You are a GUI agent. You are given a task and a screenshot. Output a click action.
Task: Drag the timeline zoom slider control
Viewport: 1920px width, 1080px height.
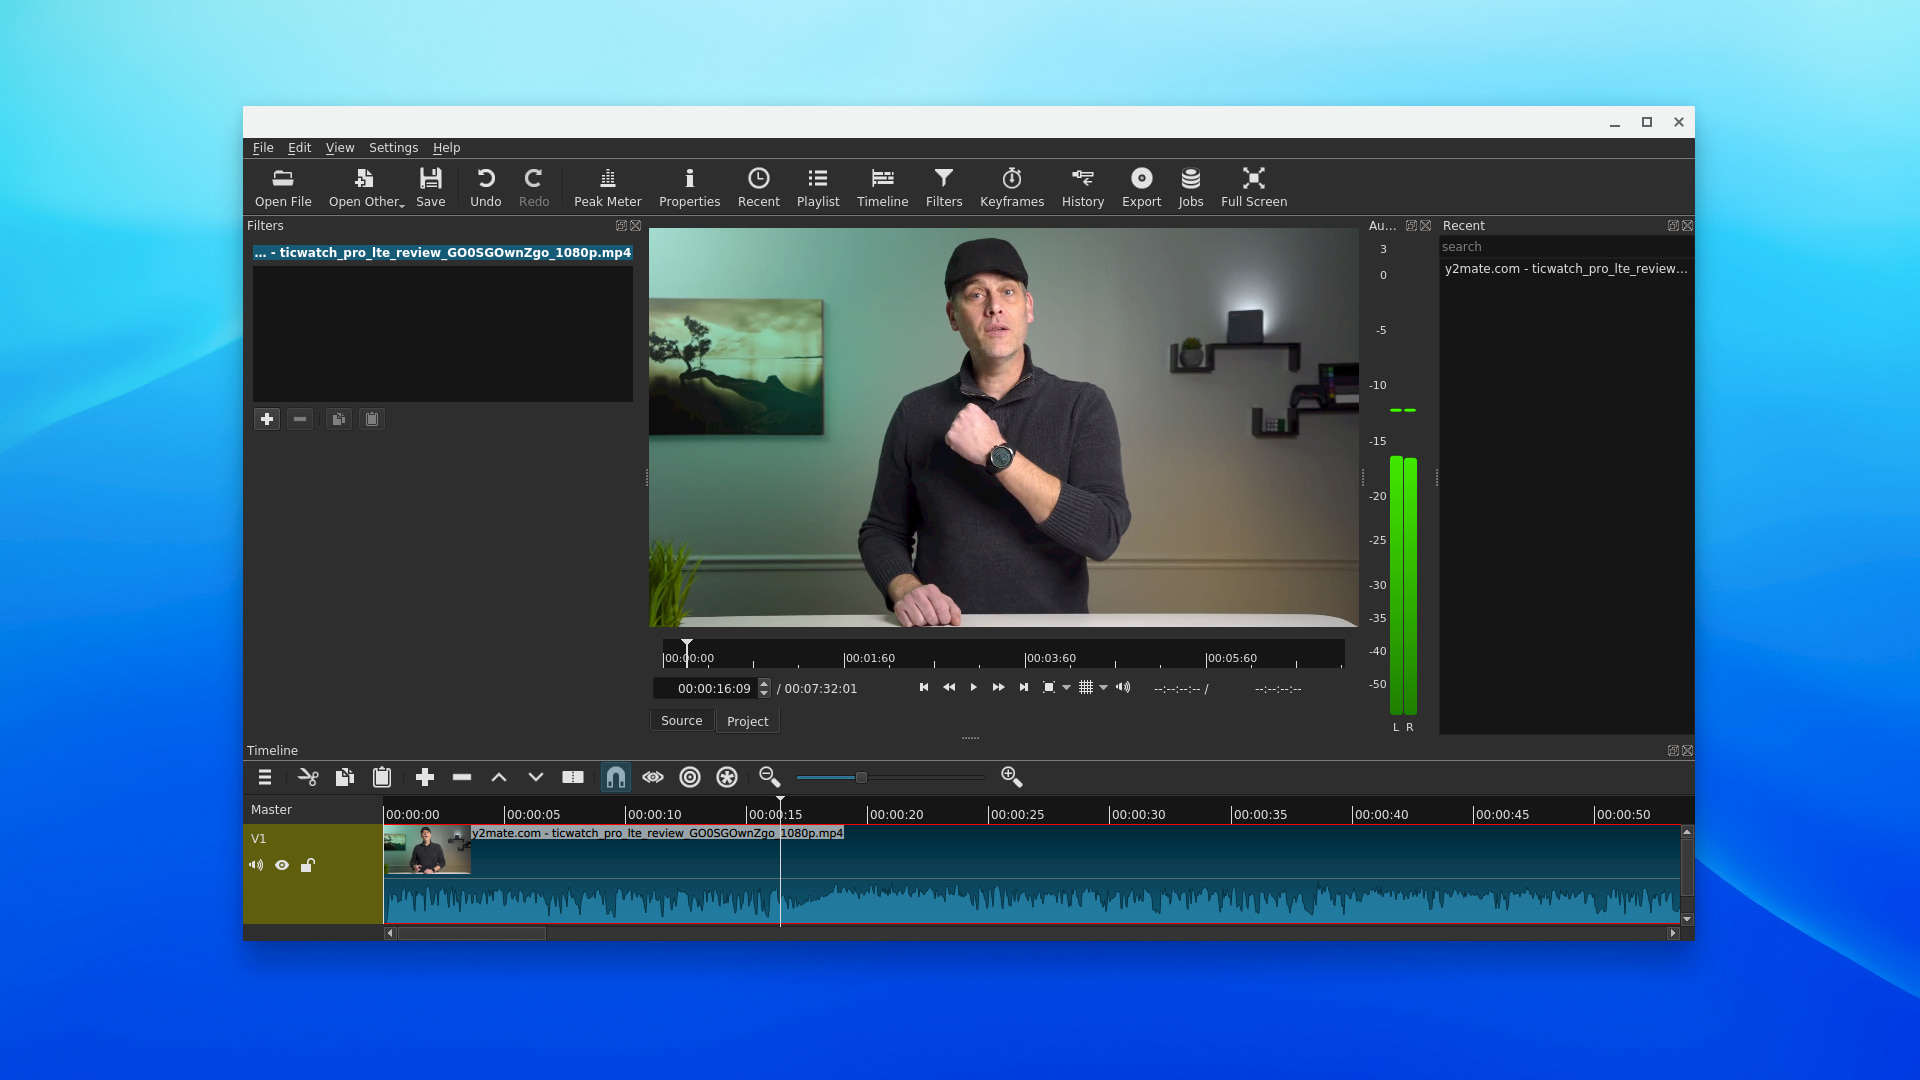(860, 778)
